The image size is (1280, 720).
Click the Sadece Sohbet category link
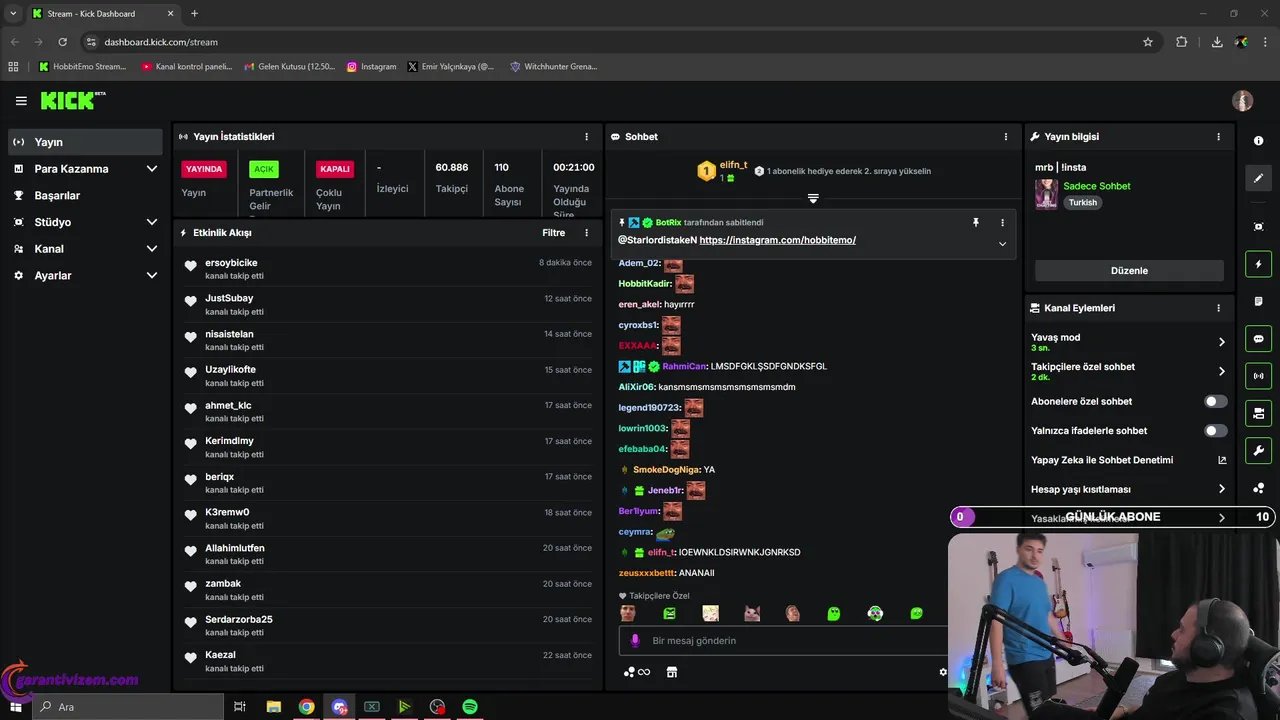pos(1097,186)
